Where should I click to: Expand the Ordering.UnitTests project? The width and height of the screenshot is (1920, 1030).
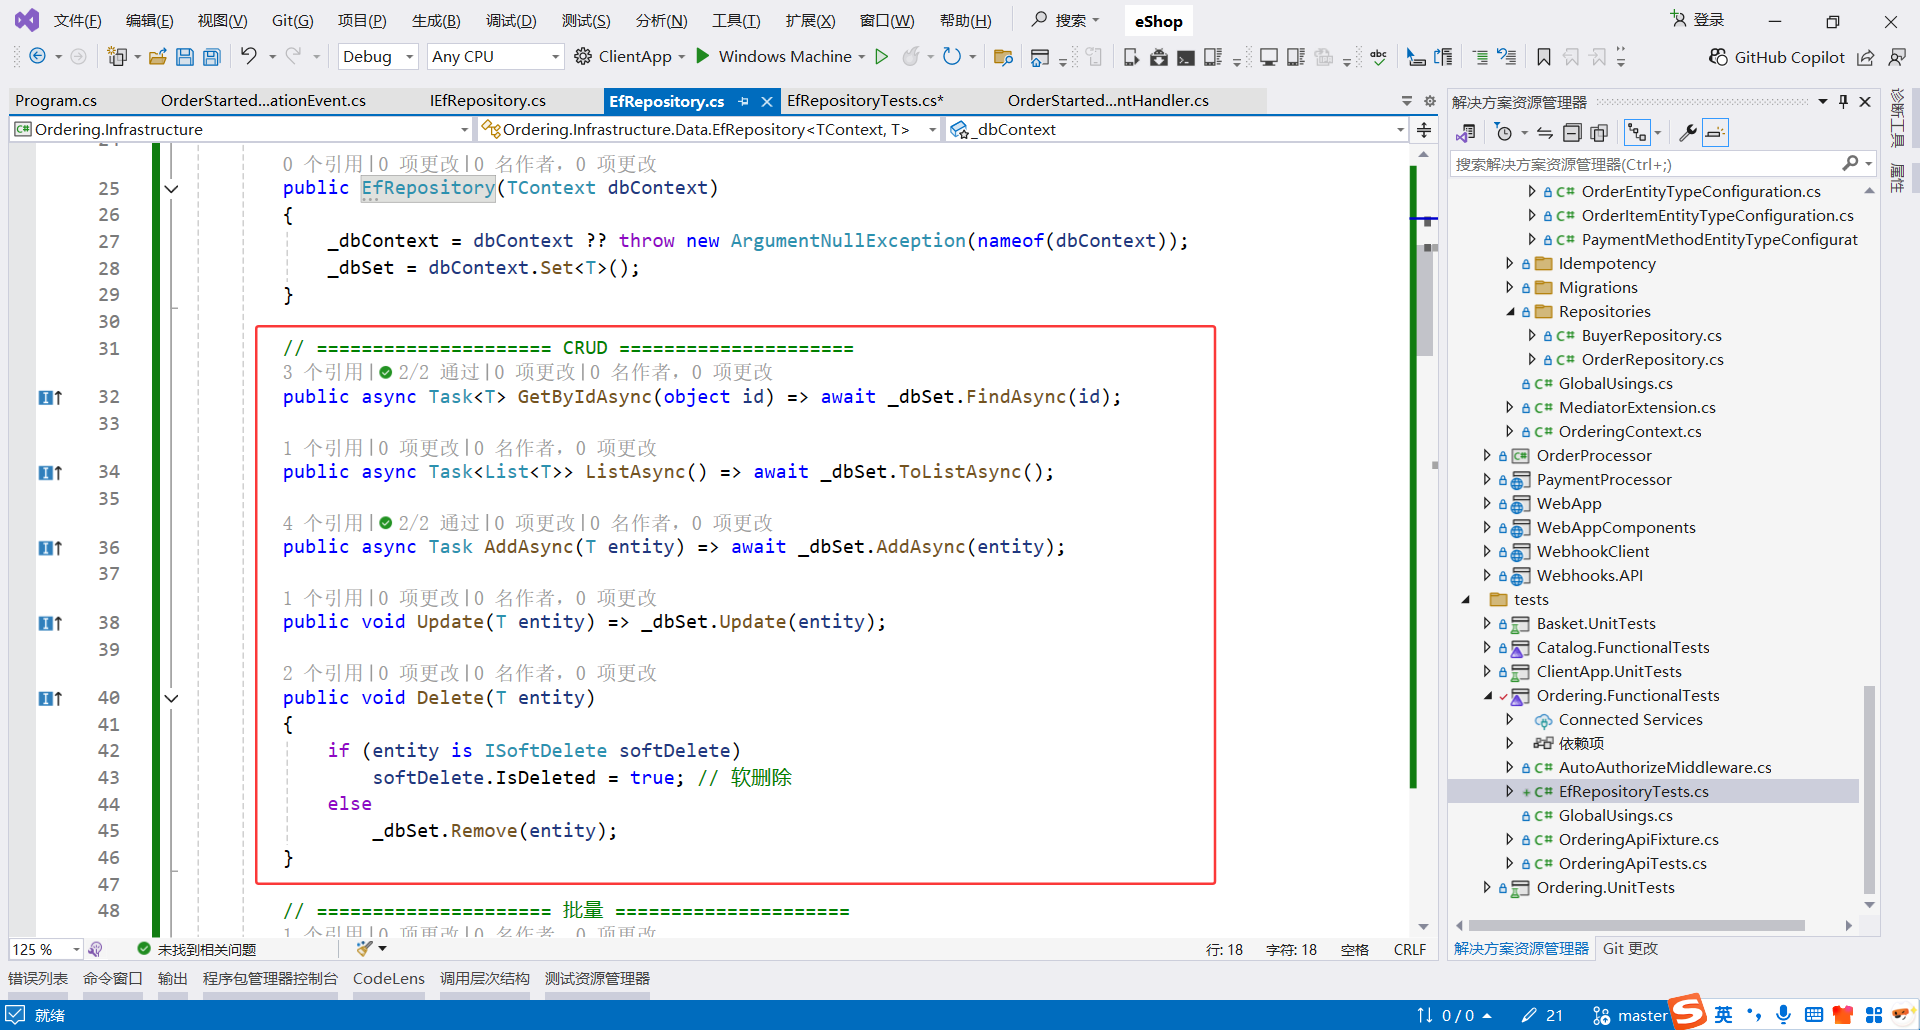pos(1487,888)
